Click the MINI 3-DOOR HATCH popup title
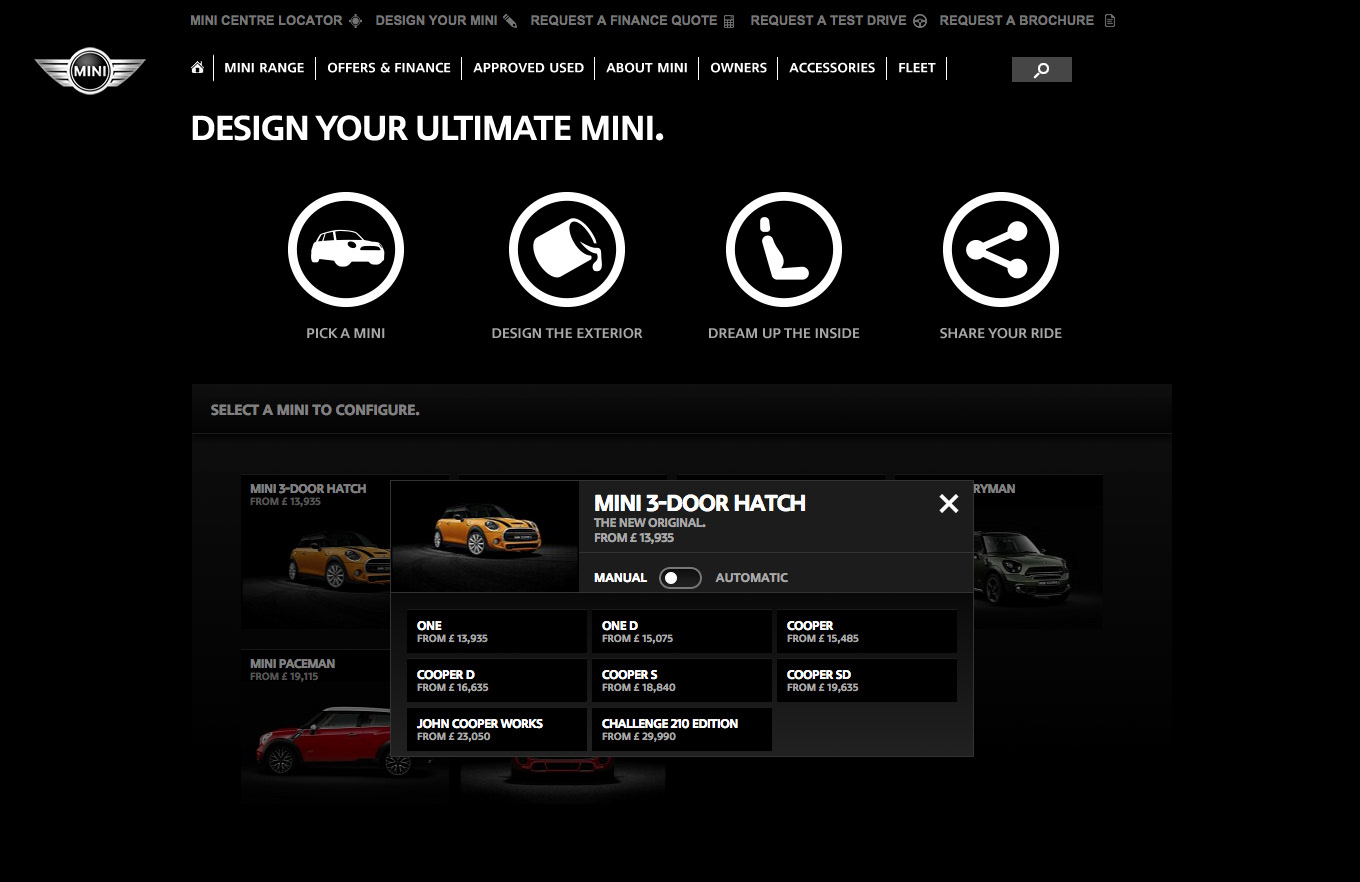 click(700, 503)
